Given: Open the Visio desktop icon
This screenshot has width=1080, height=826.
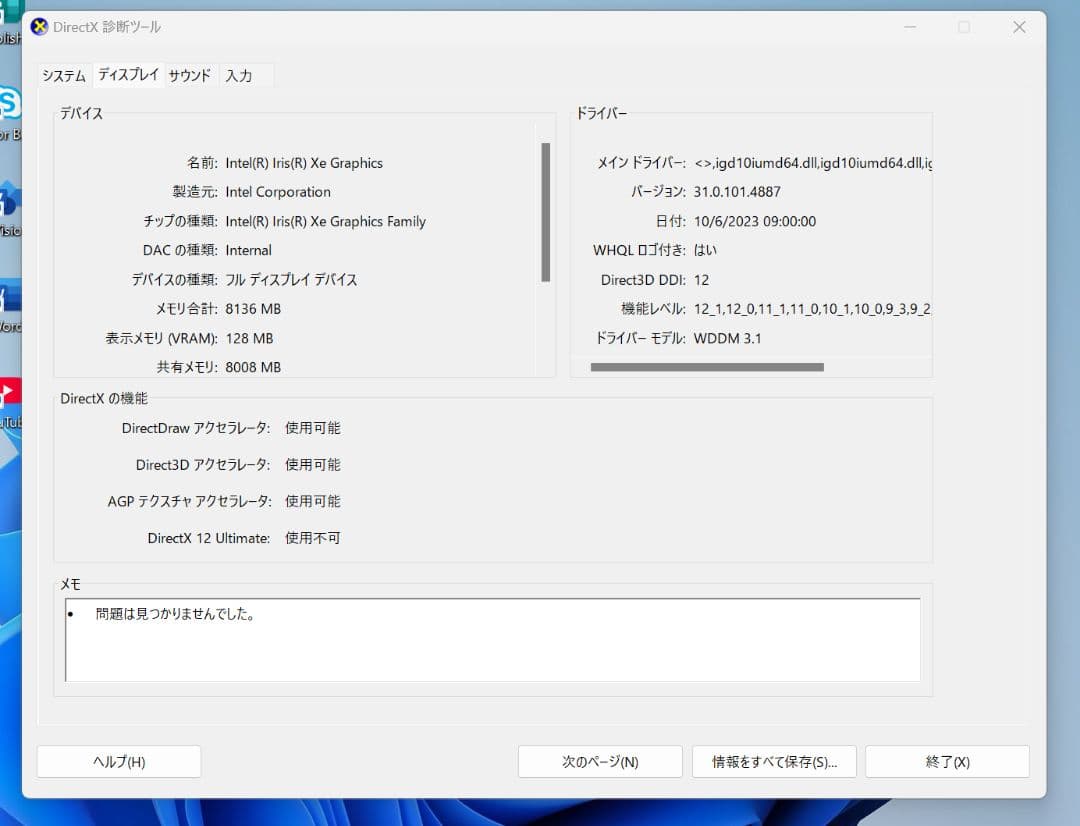Looking at the screenshot, I should tap(8, 205).
